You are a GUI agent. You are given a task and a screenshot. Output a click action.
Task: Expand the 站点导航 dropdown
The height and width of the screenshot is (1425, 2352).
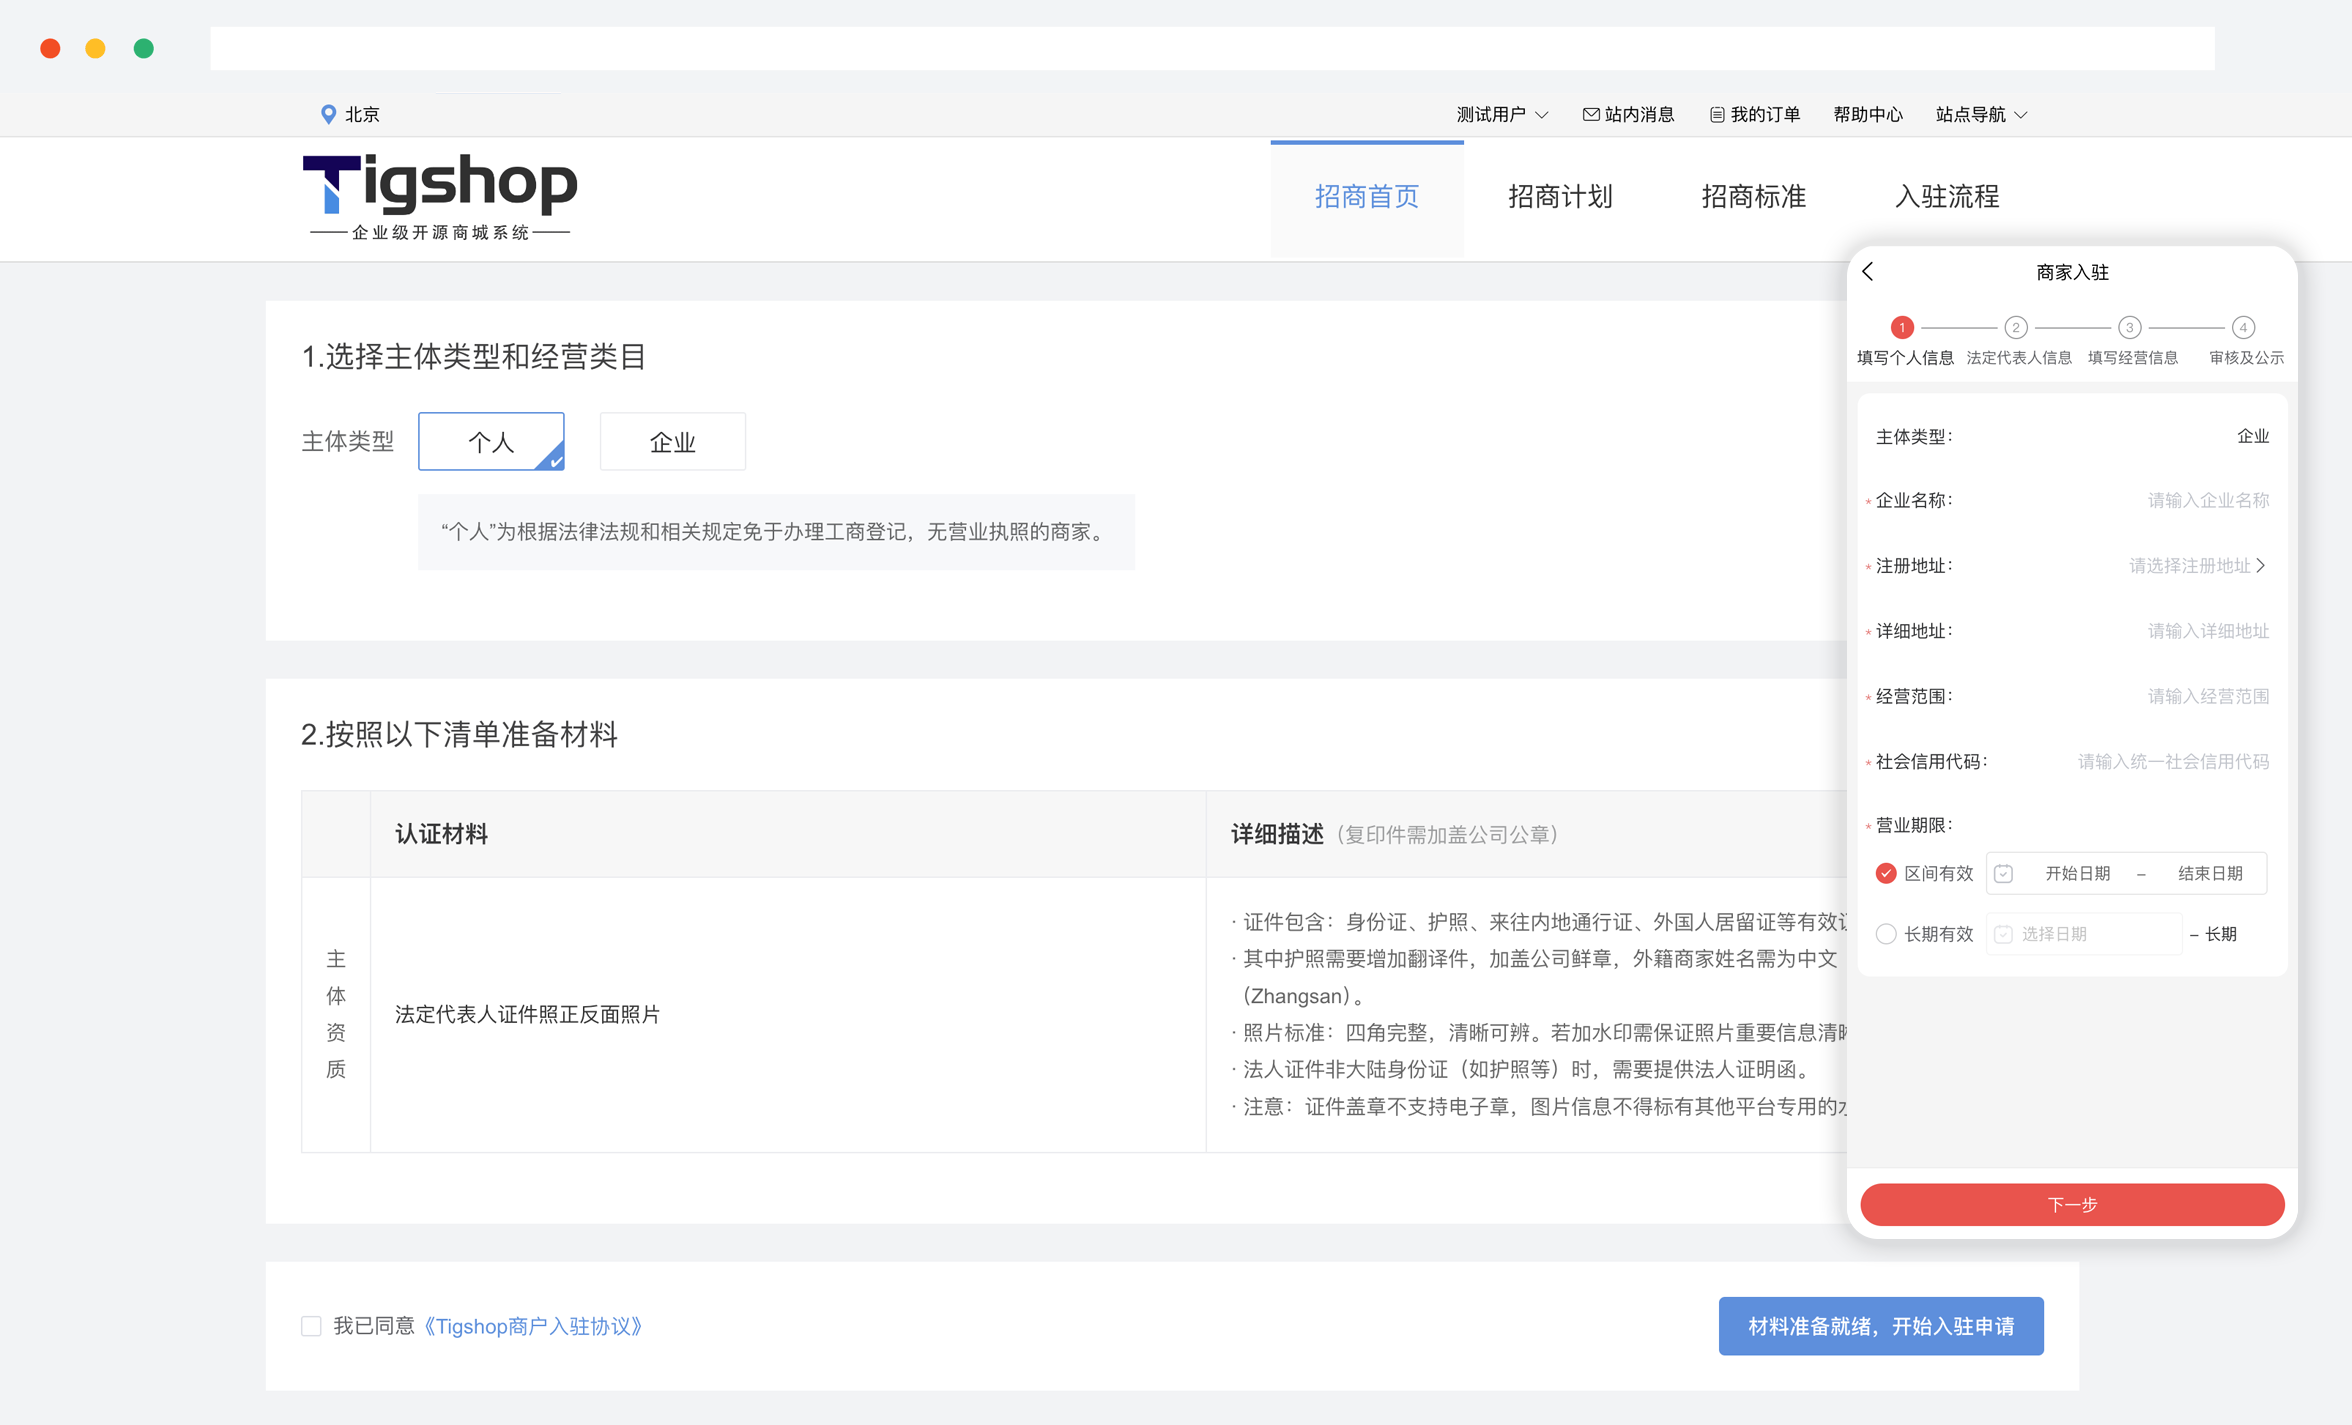point(1982,114)
